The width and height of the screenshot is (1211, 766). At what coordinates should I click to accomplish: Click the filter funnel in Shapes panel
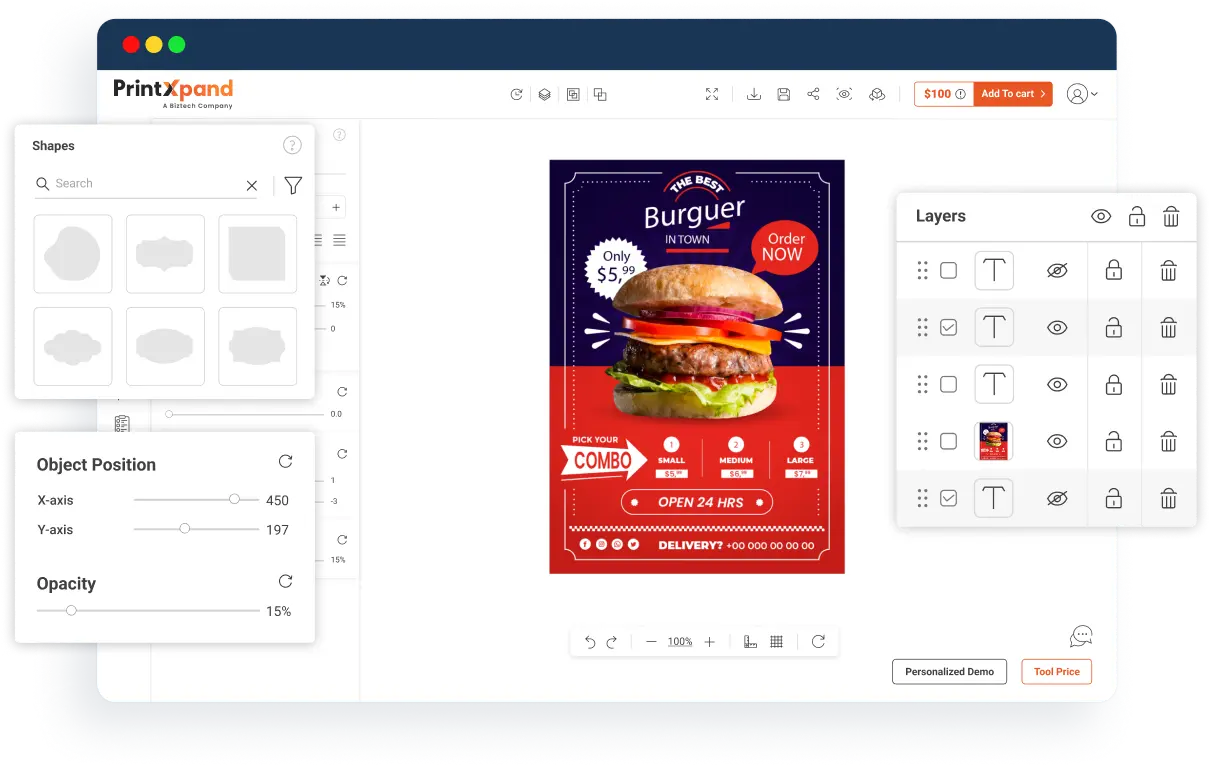pos(293,185)
